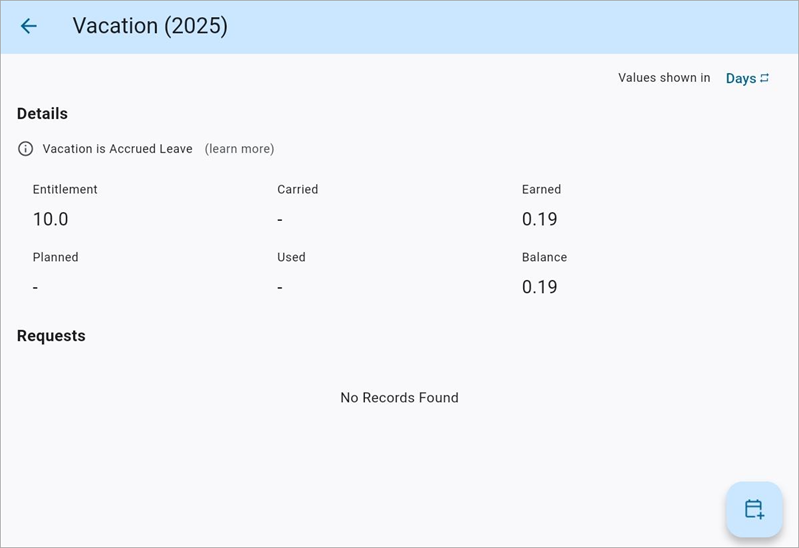799x548 pixels.
Task: Click the No Records Found message
Action: coord(399,397)
